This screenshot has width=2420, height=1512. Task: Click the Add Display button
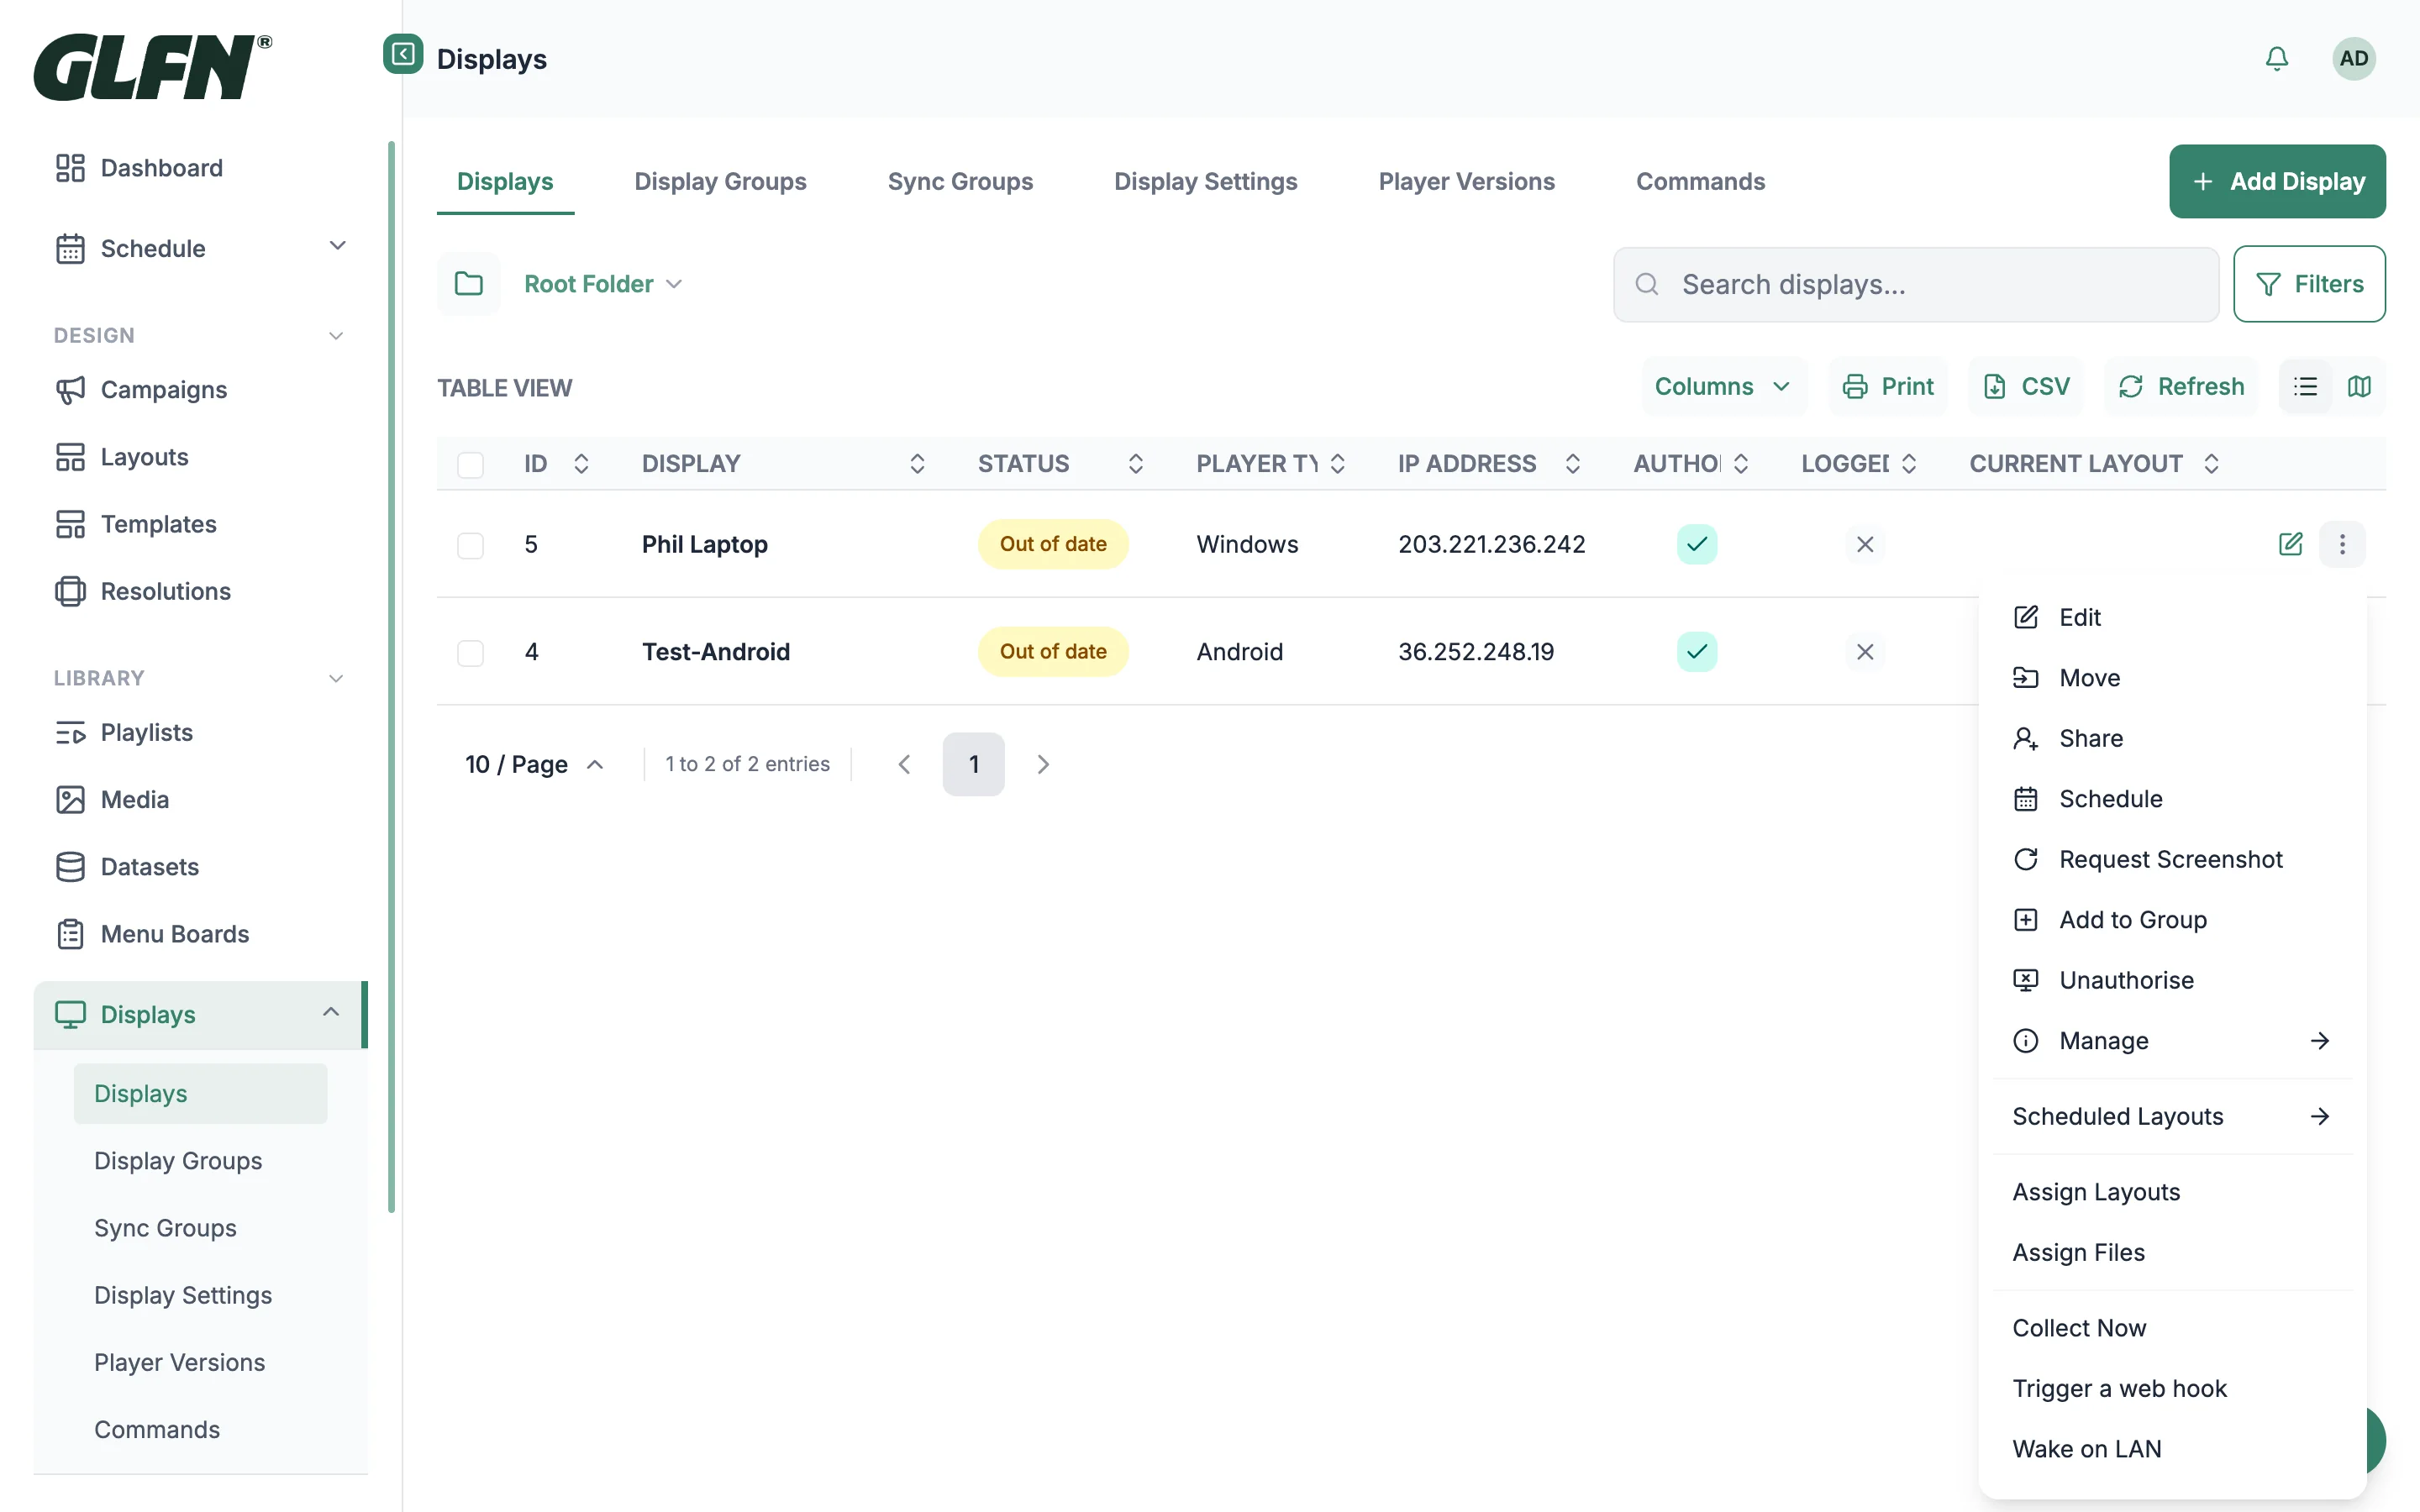click(x=2277, y=181)
